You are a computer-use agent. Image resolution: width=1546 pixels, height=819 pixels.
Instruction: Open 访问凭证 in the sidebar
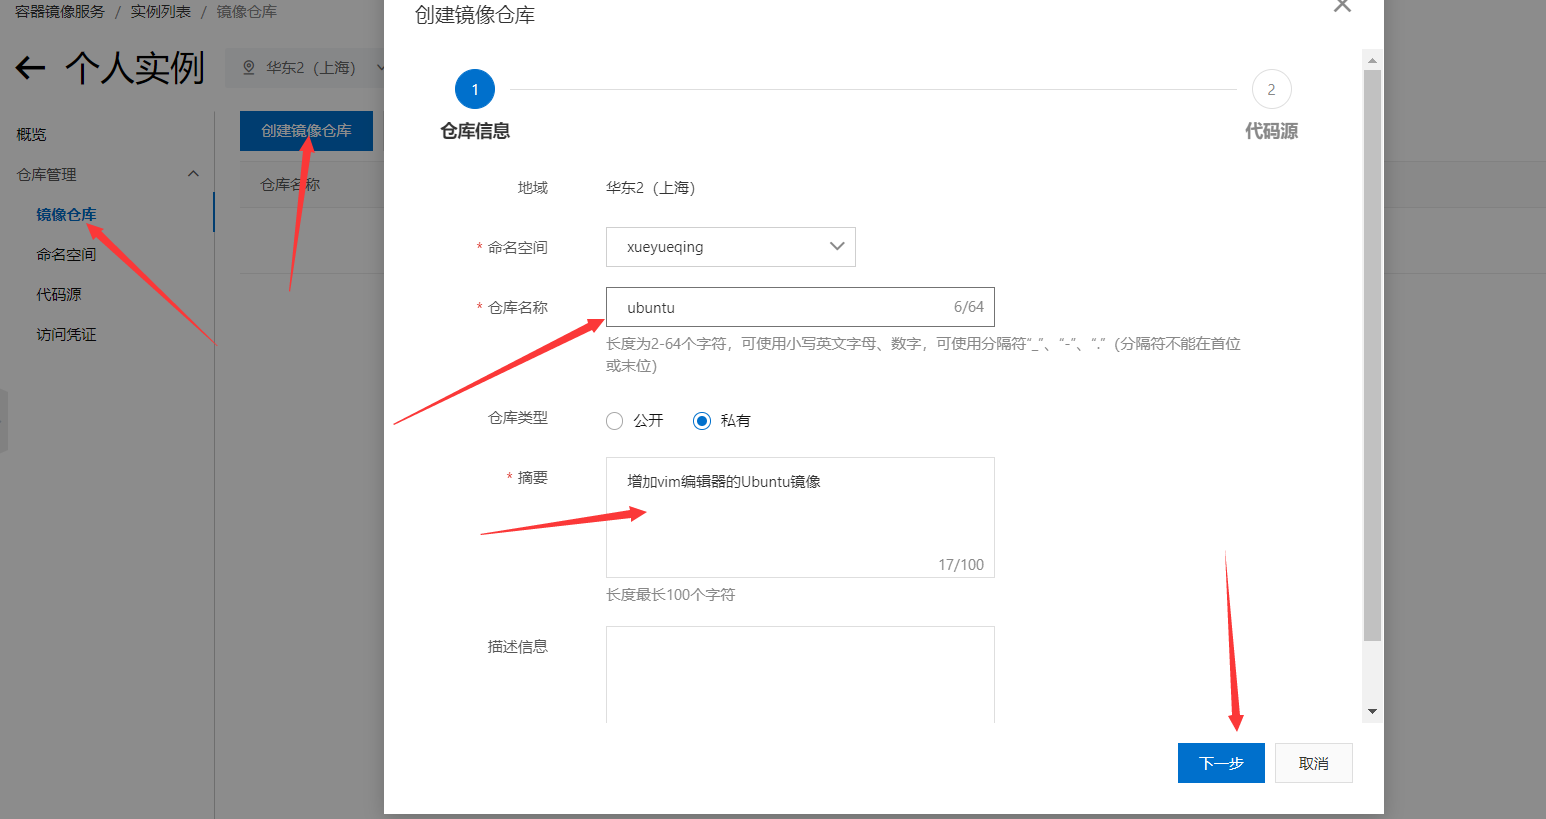[x=66, y=334]
